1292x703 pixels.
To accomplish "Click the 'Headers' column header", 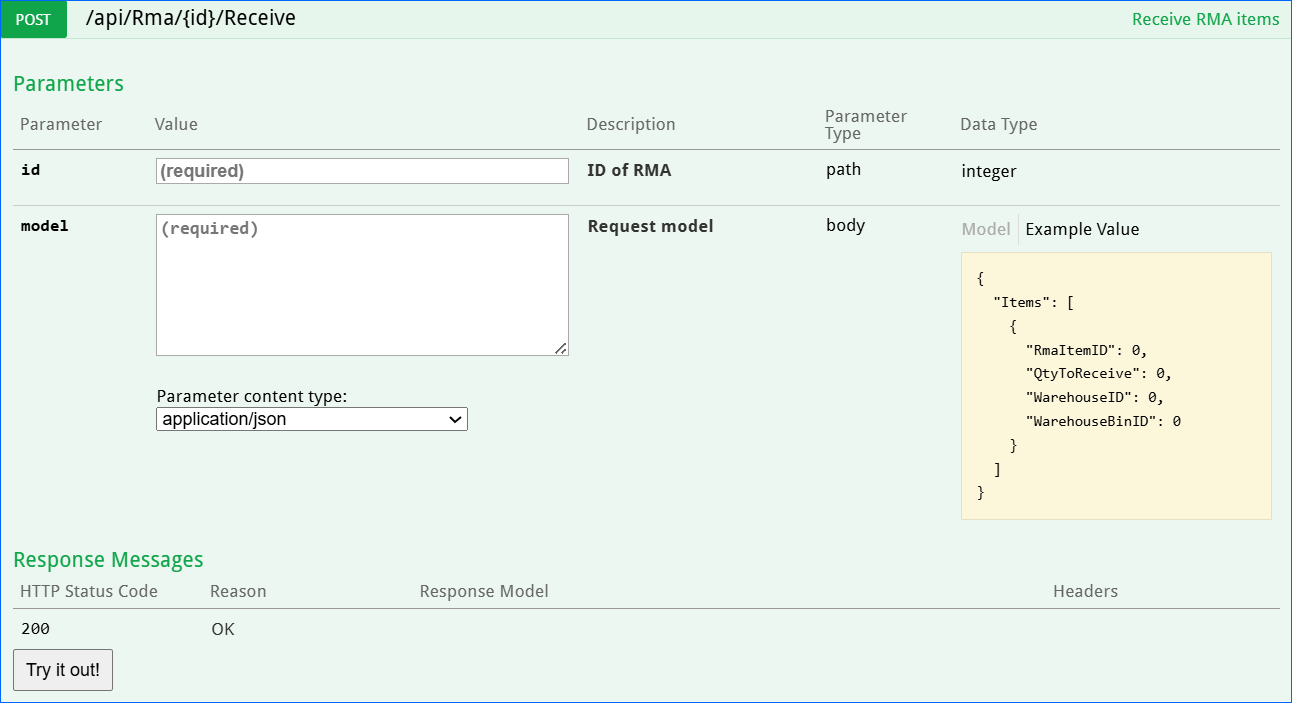I will pos(1085,591).
